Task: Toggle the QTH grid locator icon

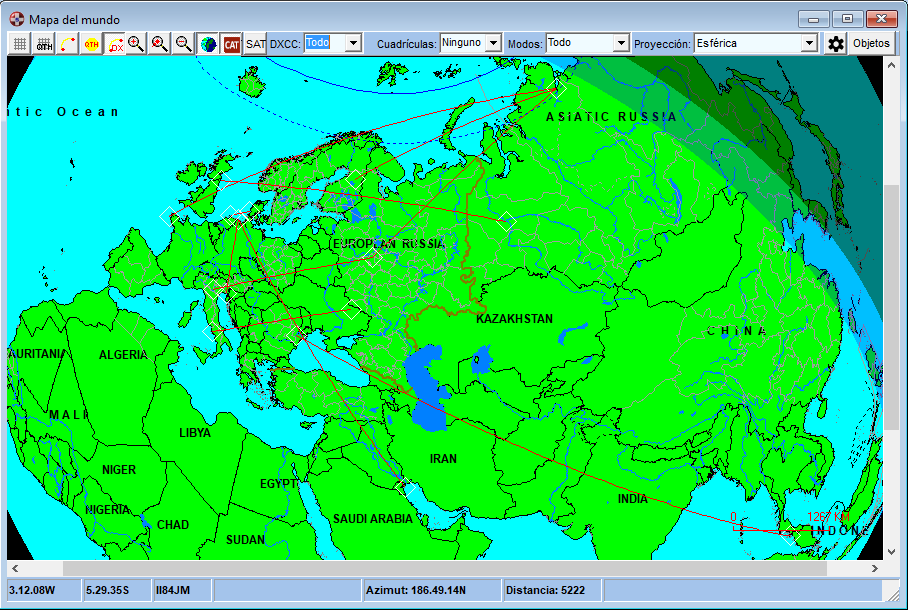Action: tap(44, 44)
